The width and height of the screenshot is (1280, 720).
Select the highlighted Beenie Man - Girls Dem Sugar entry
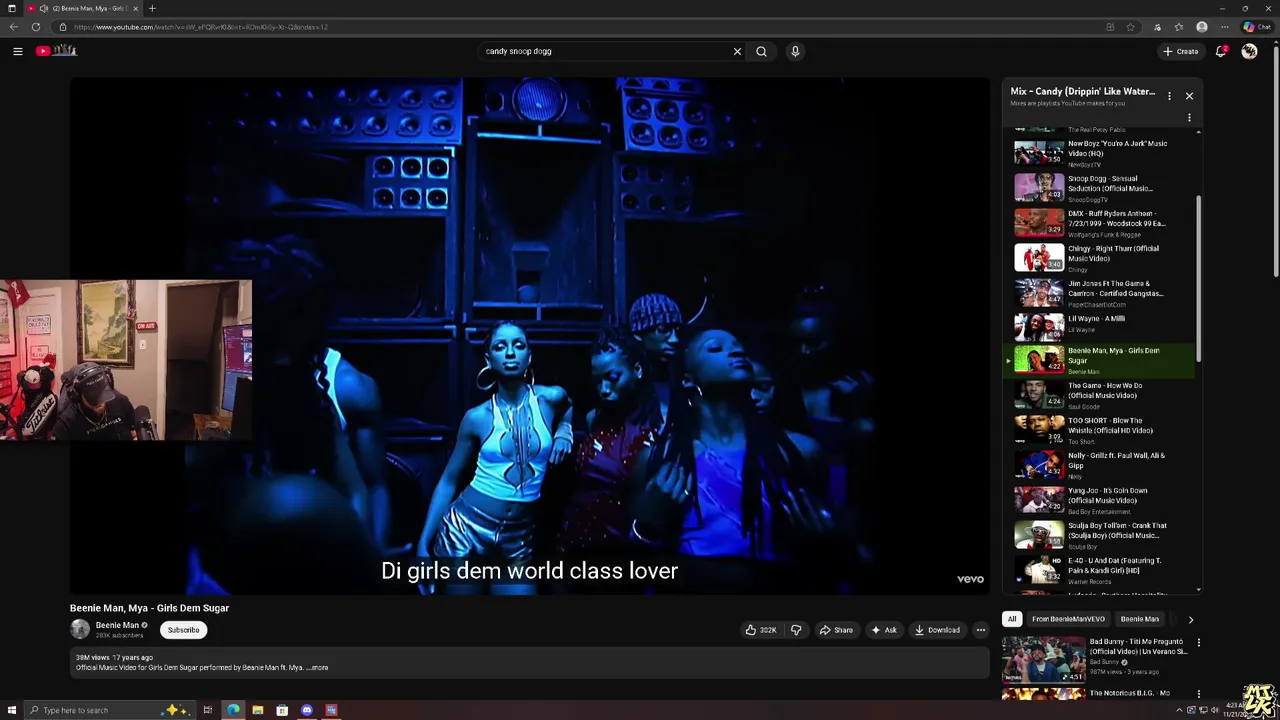[1100, 360]
